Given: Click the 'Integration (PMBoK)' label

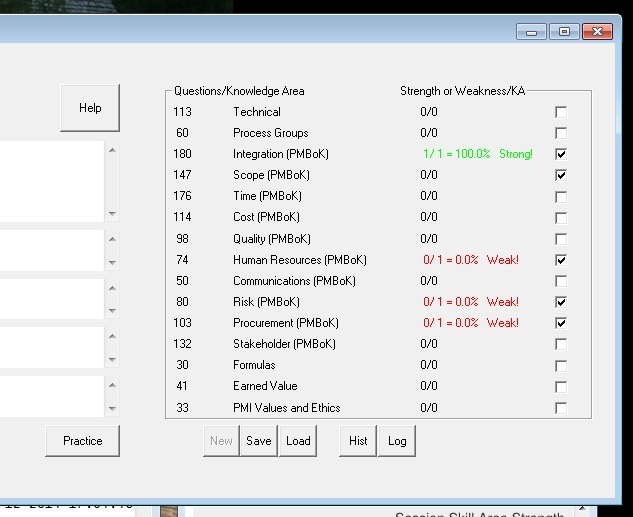Looking at the screenshot, I should click(x=281, y=154).
